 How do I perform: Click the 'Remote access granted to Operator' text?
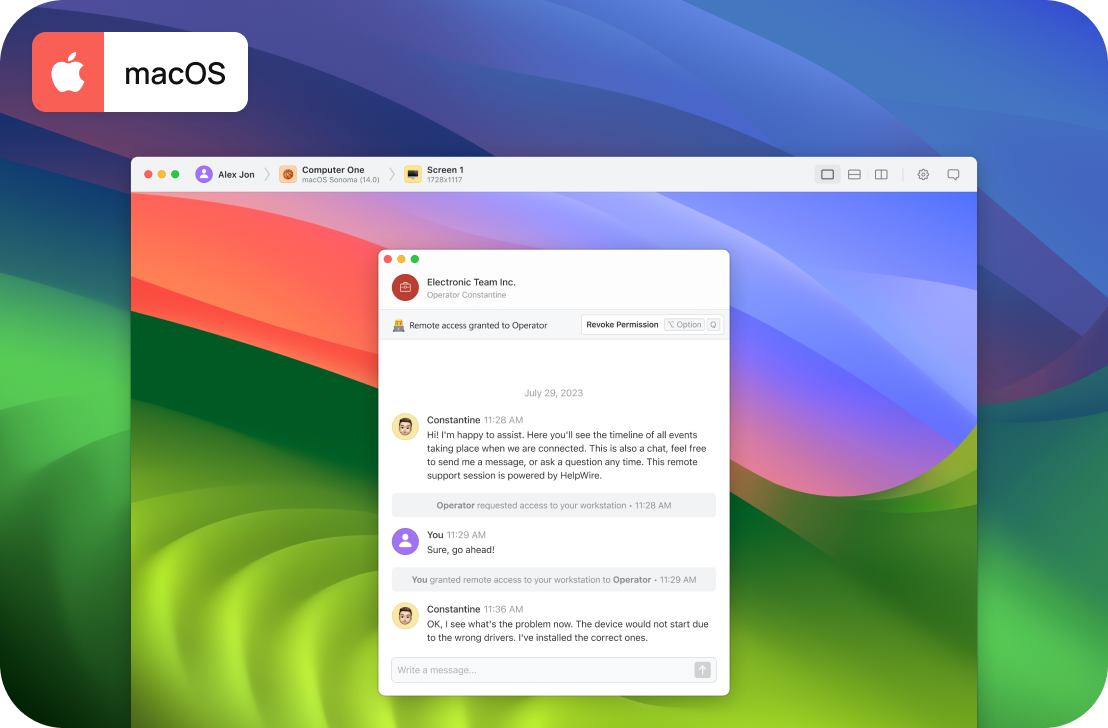478,325
